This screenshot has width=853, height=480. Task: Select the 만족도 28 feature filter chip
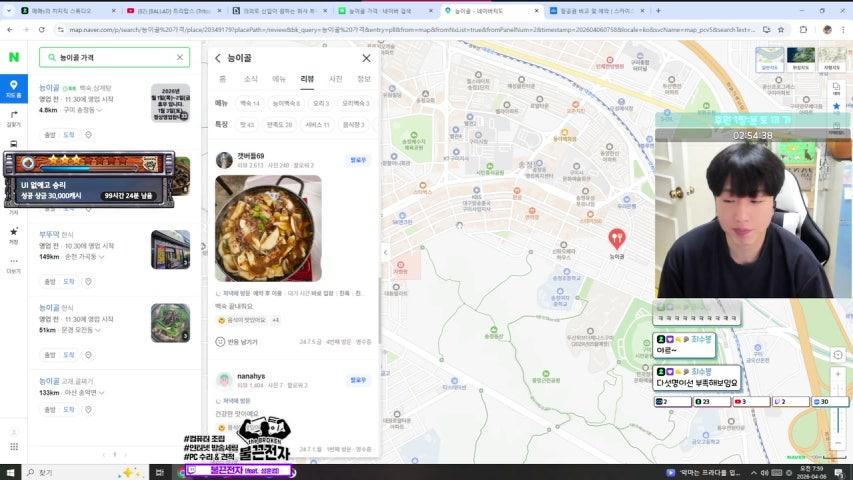(279, 125)
